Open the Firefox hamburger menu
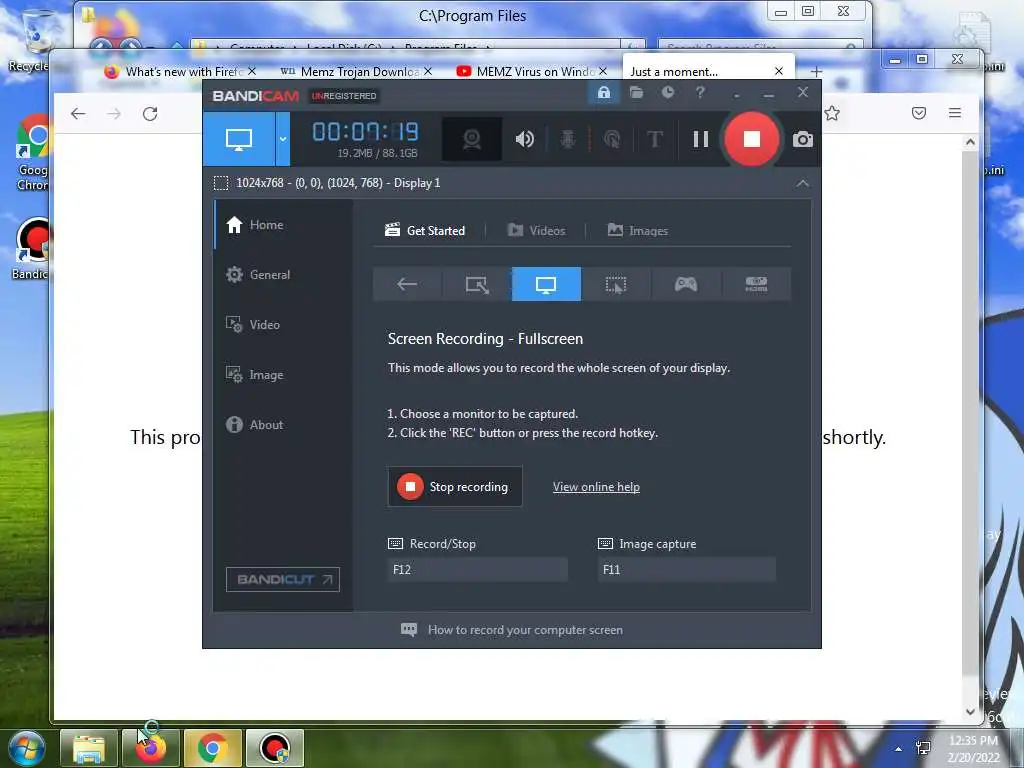Image resolution: width=1024 pixels, height=768 pixels. [x=955, y=113]
